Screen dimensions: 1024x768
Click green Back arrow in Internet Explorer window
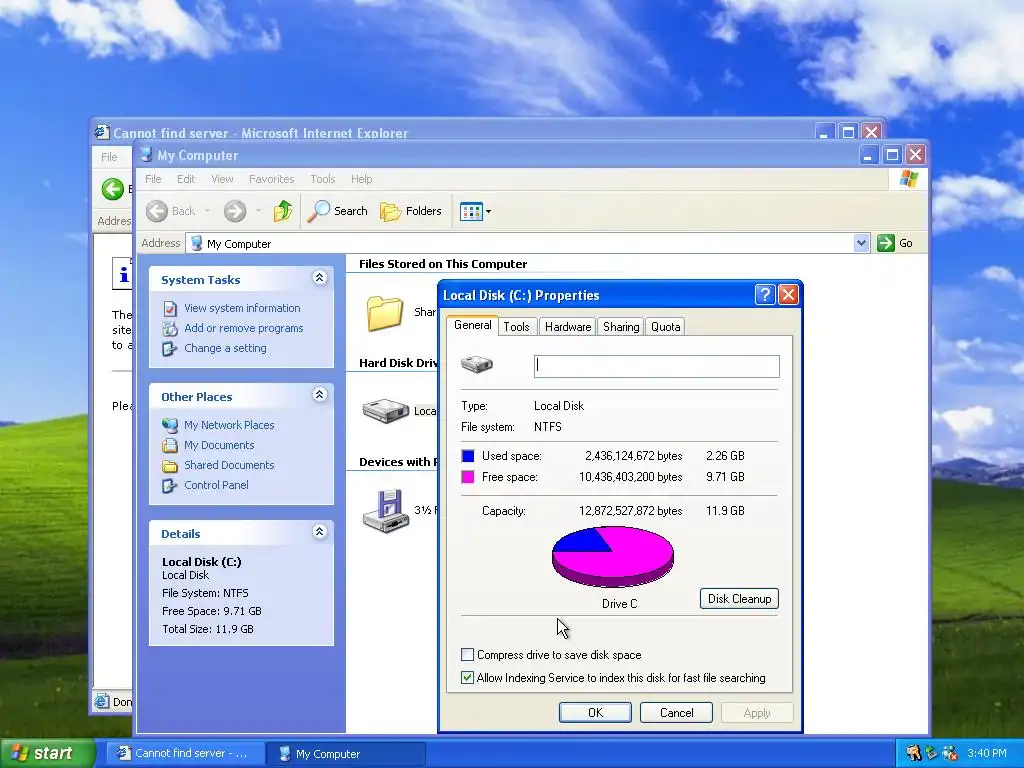[x=112, y=189]
